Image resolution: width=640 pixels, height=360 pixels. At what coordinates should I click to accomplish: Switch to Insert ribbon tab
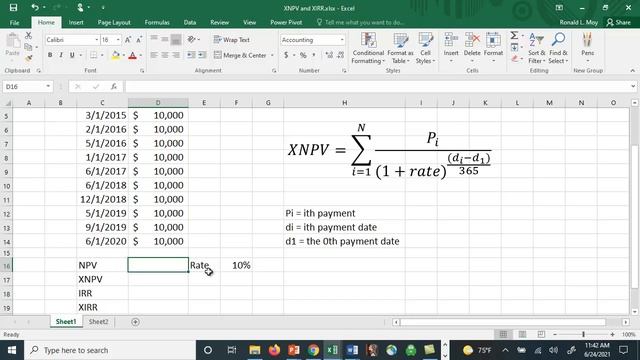pos(76,22)
